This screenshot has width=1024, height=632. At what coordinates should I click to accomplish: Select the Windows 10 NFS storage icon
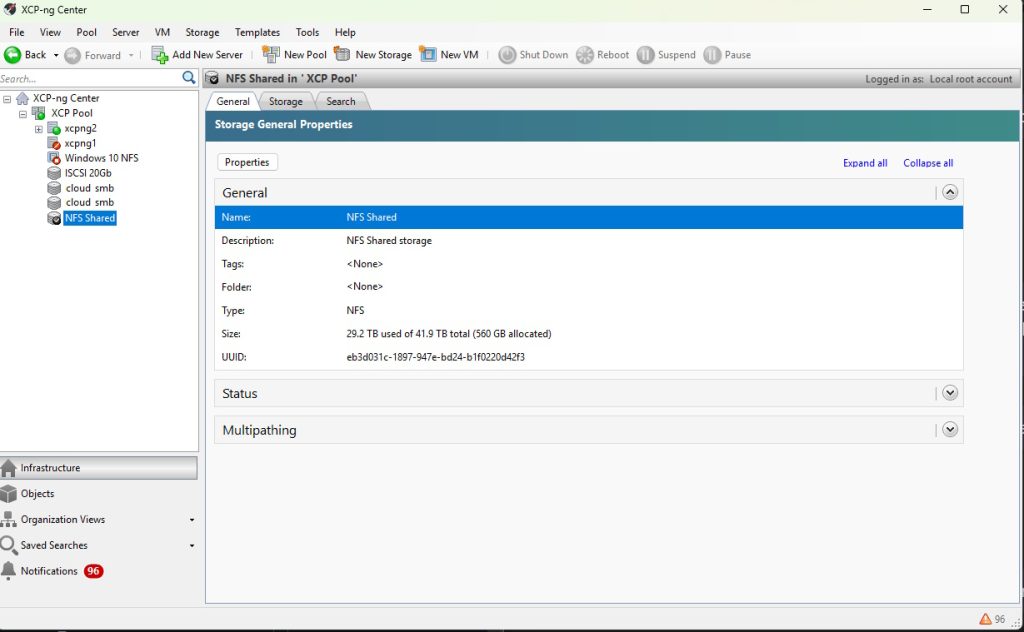click(x=55, y=158)
